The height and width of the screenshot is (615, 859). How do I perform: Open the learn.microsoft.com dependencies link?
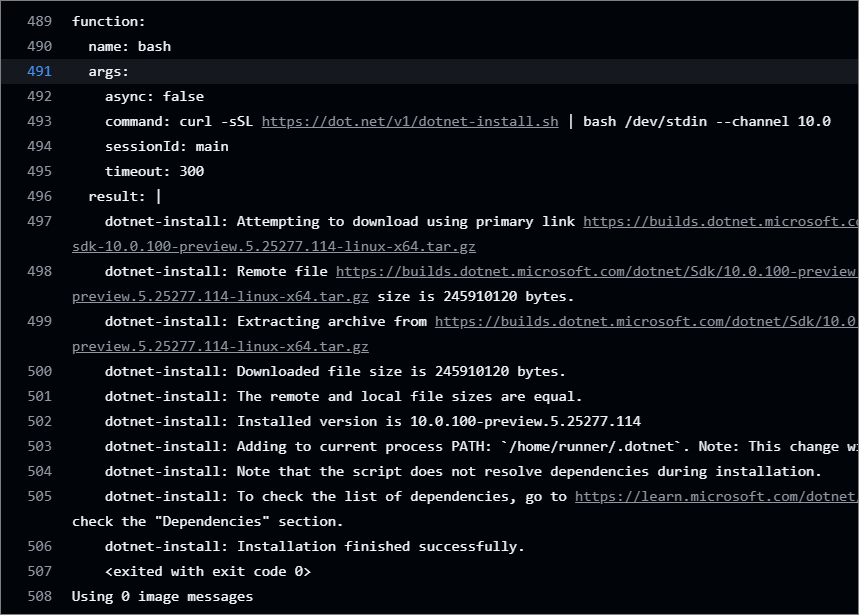717,496
